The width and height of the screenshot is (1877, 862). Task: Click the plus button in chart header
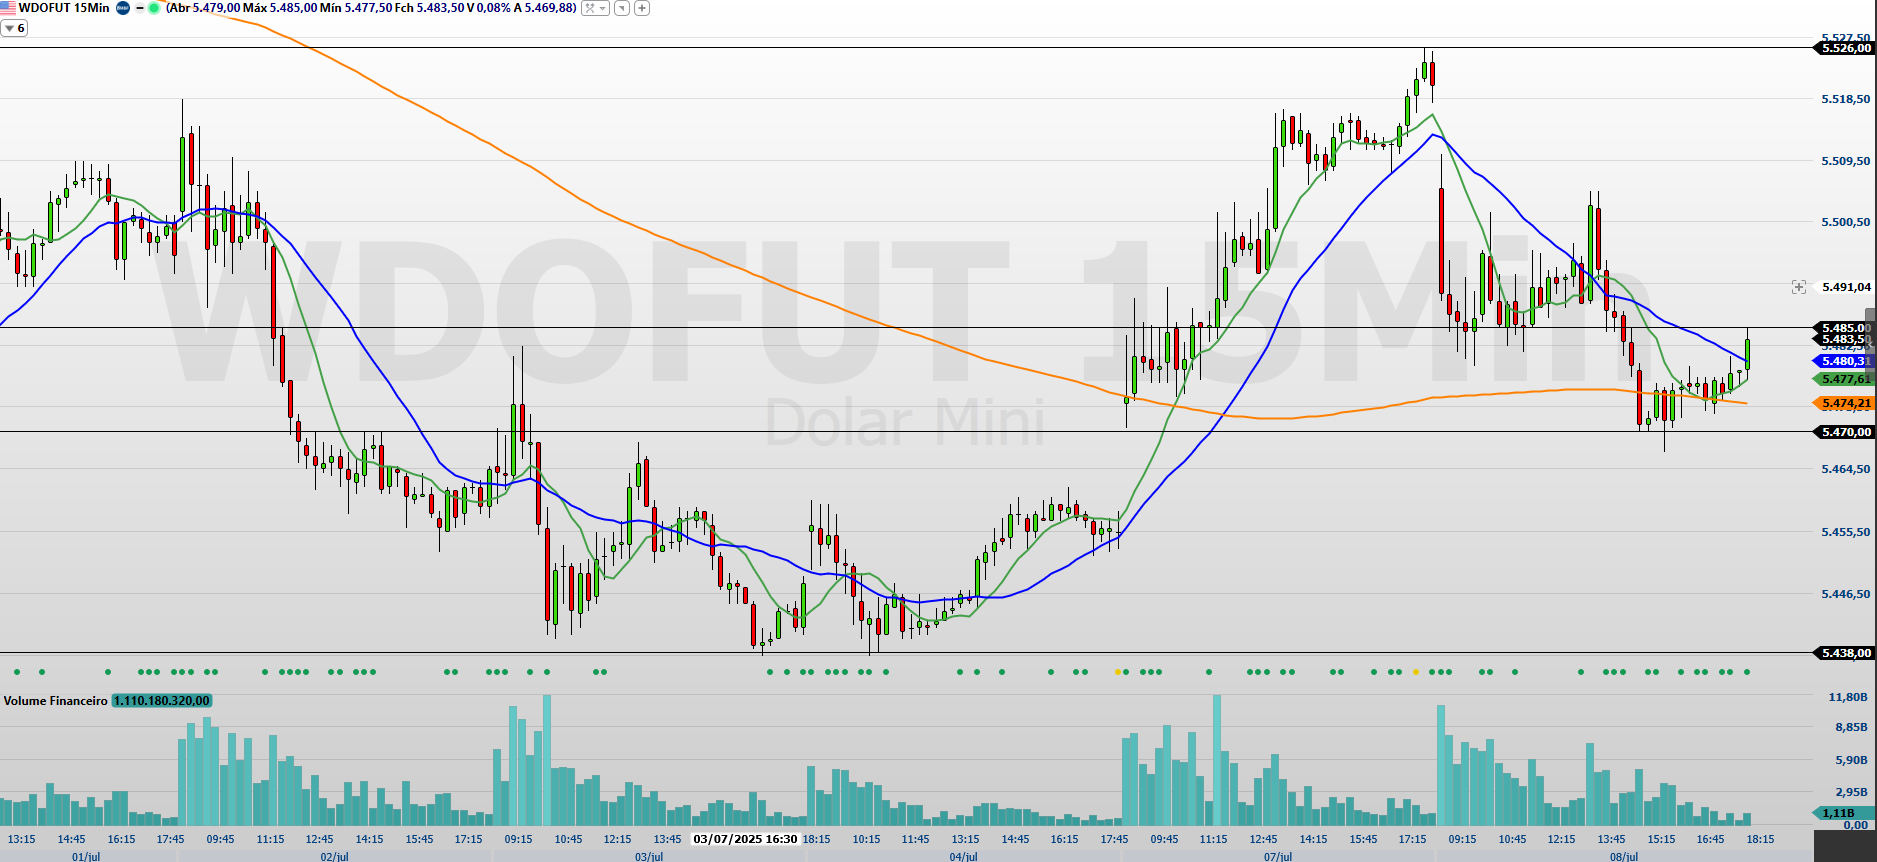(642, 8)
